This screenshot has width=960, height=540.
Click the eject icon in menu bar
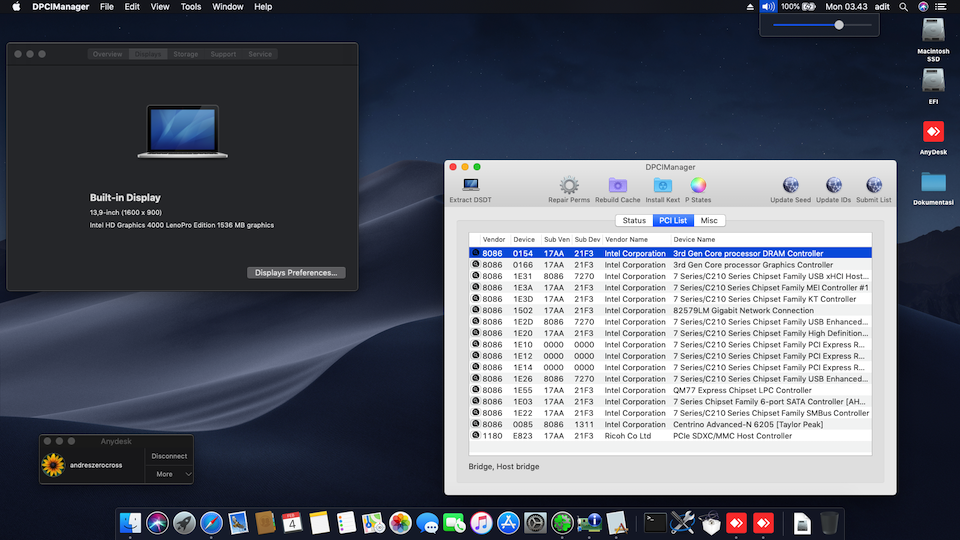[750, 7]
